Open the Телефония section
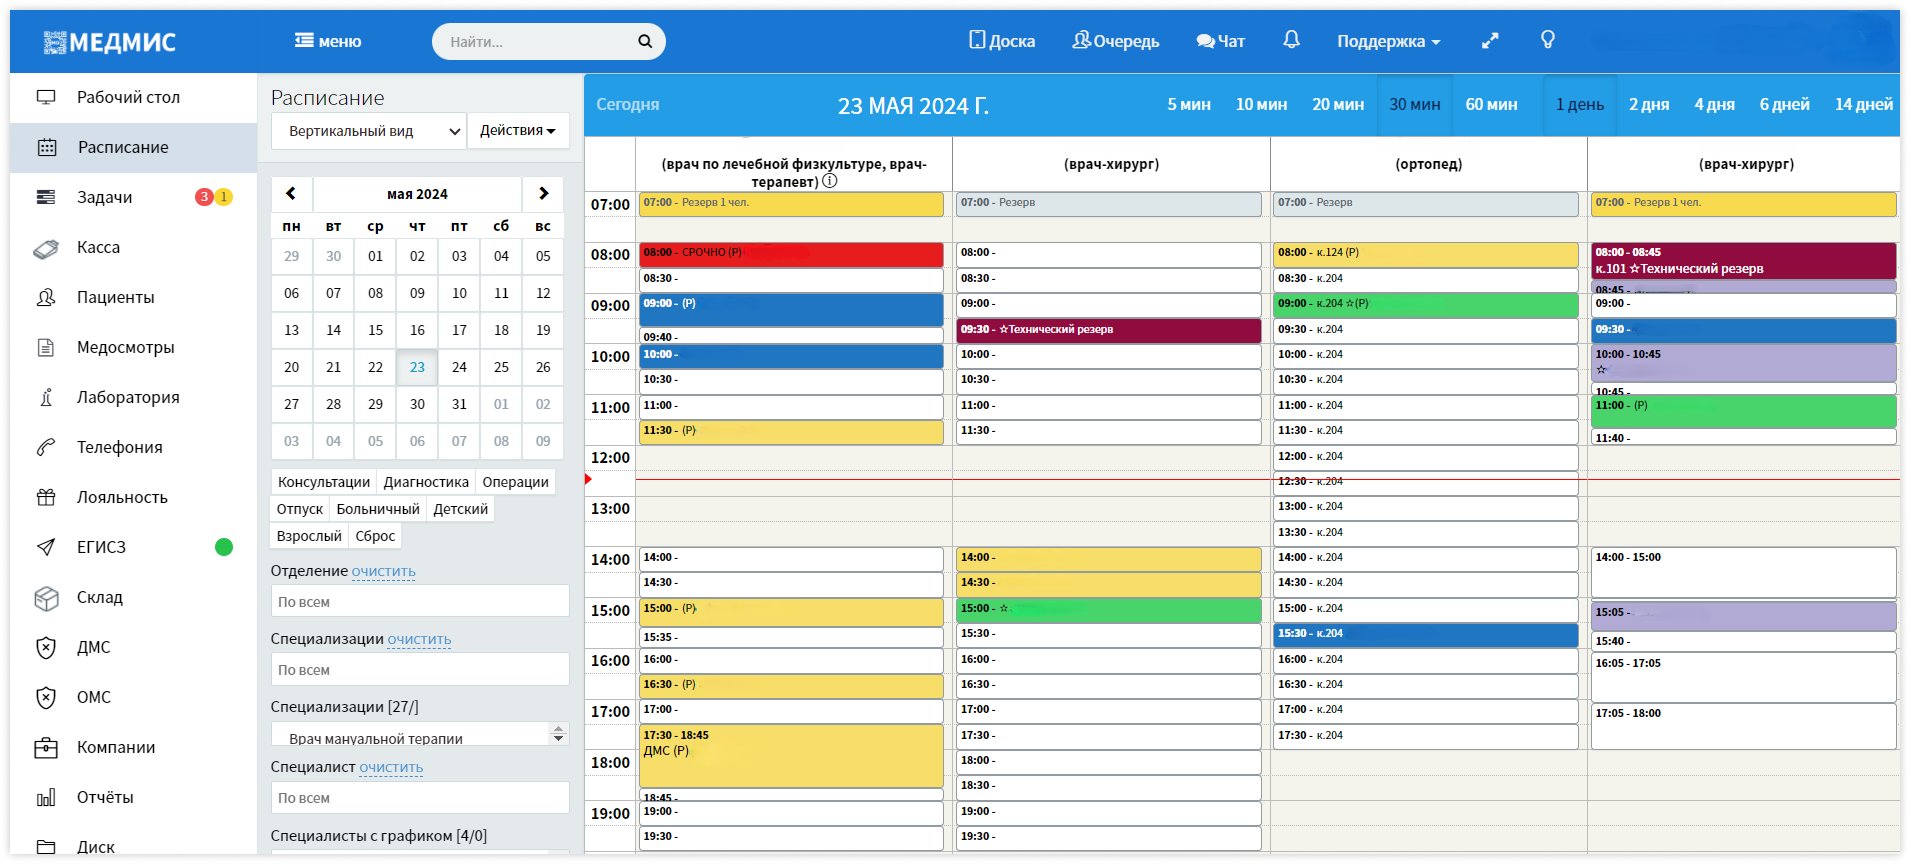Screen dimensions: 1910x864 [x=119, y=447]
